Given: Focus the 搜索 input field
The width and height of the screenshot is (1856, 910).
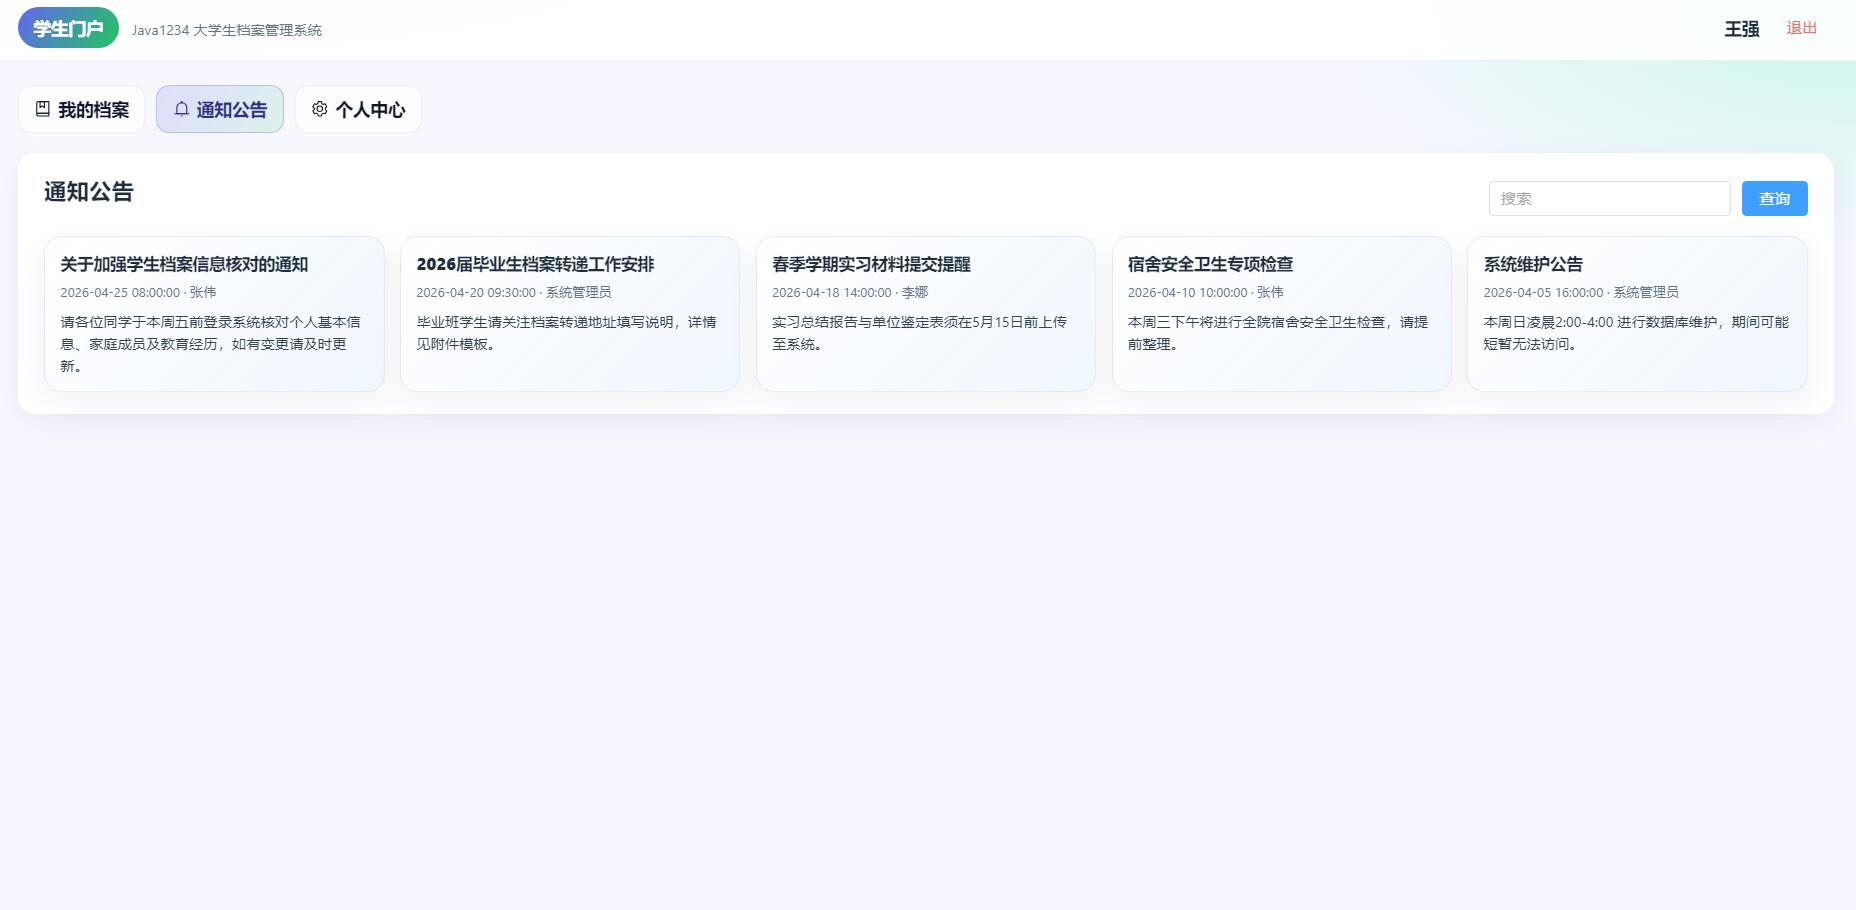Looking at the screenshot, I should point(1609,198).
